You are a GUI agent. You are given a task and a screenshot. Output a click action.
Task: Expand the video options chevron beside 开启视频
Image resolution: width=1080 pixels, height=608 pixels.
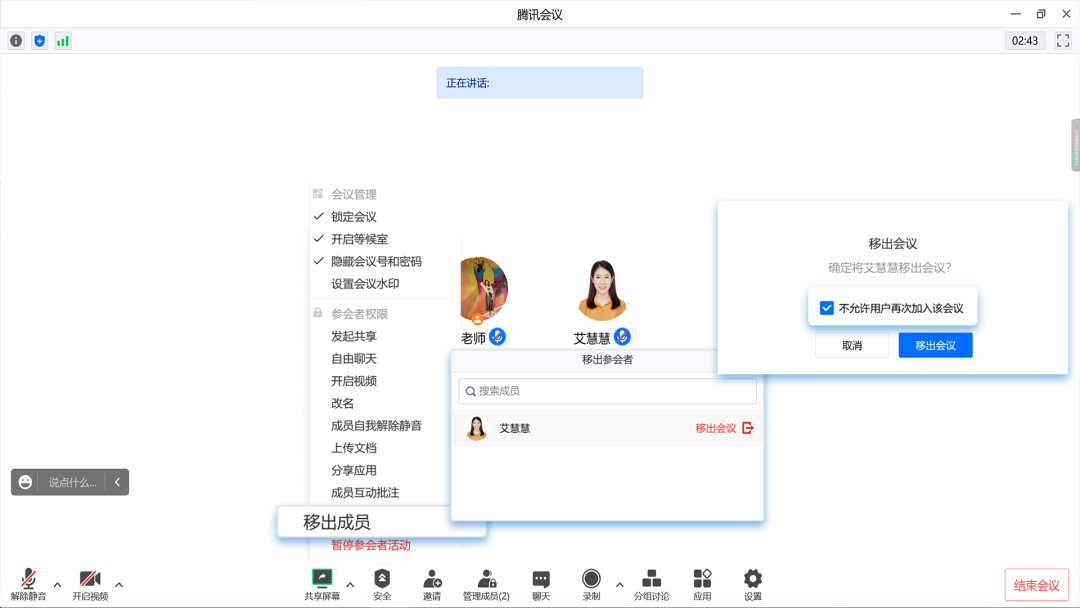click(119, 585)
